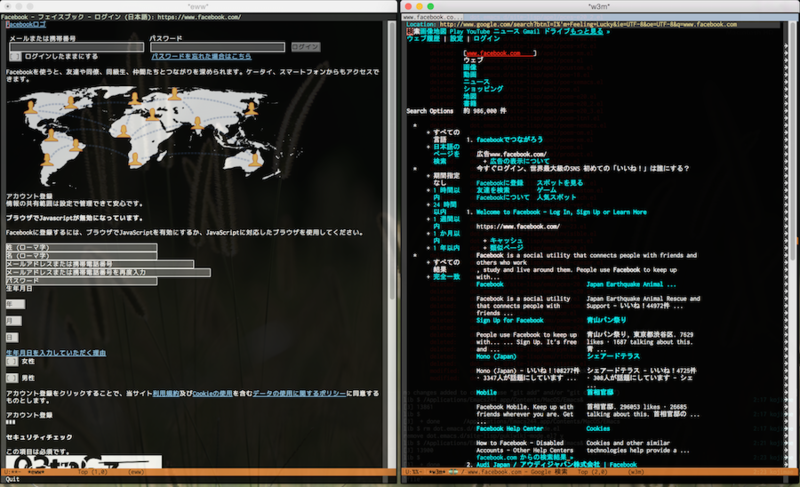The image size is (800, 487).
Task: Open the Cookieの使用 link
Action: point(212,394)
